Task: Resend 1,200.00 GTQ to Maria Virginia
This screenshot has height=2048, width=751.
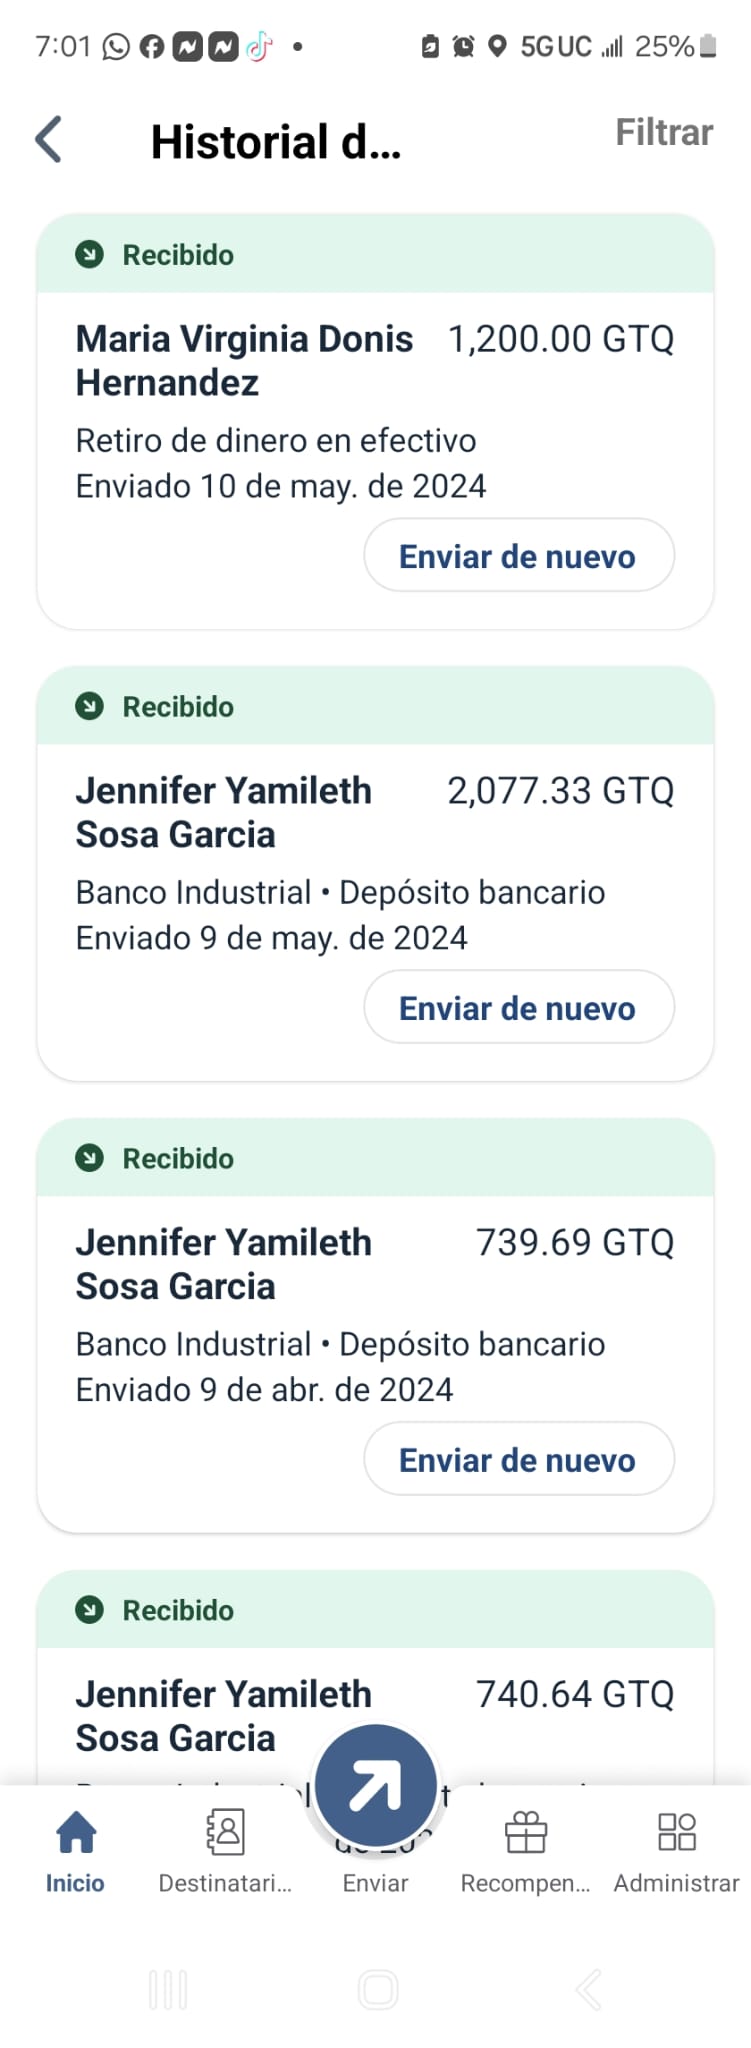Action: tap(519, 556)
